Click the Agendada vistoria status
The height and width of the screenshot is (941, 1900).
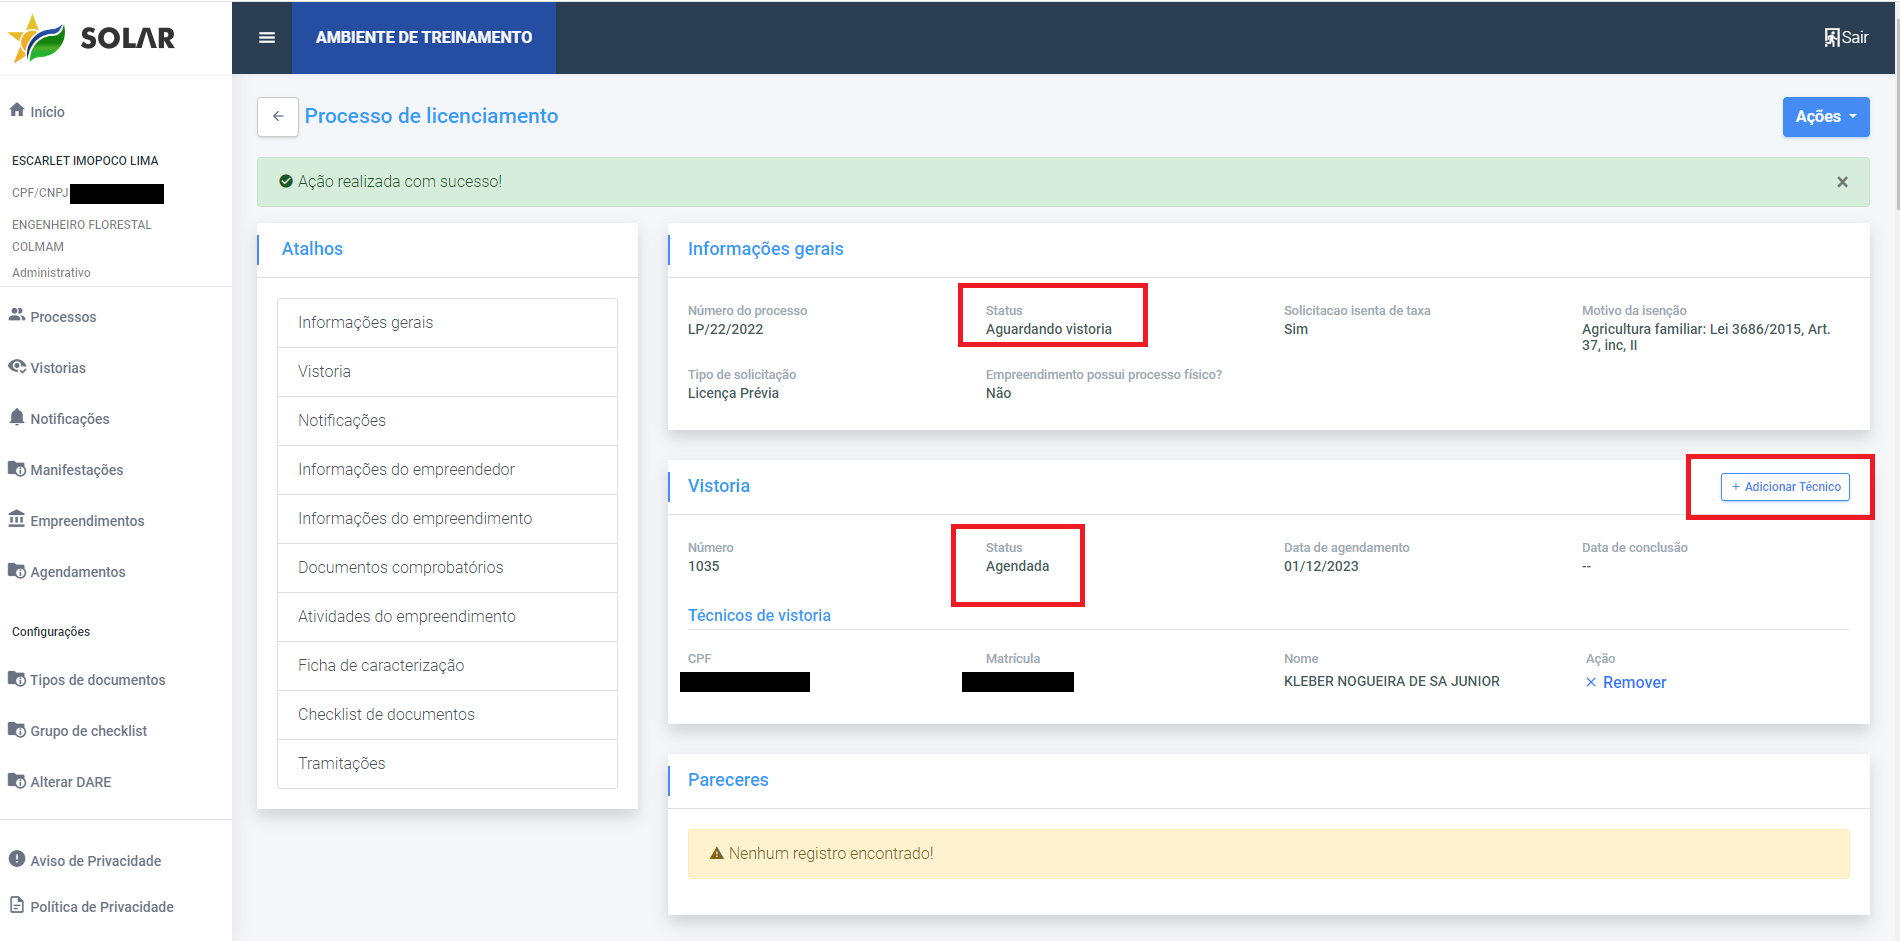click(x=1017, y=566)
